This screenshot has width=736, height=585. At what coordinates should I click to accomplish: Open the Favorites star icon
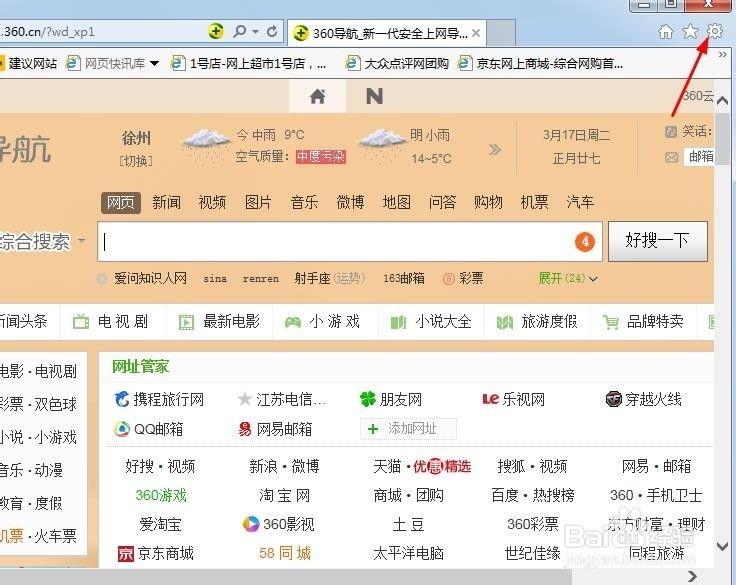click(x=690, y=32)
